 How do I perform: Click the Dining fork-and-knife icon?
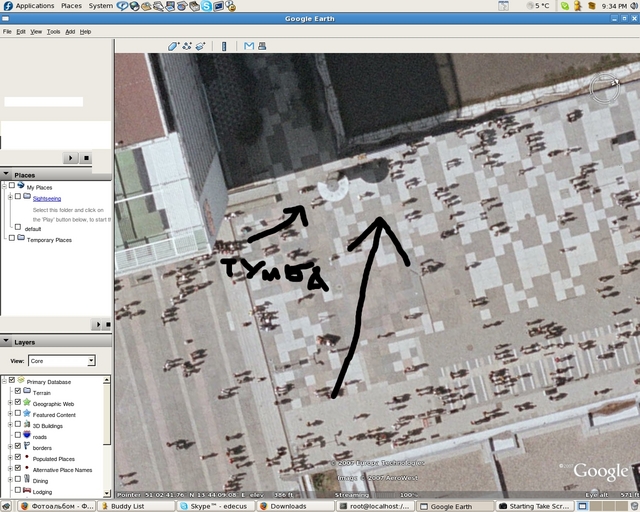(27, 479)
